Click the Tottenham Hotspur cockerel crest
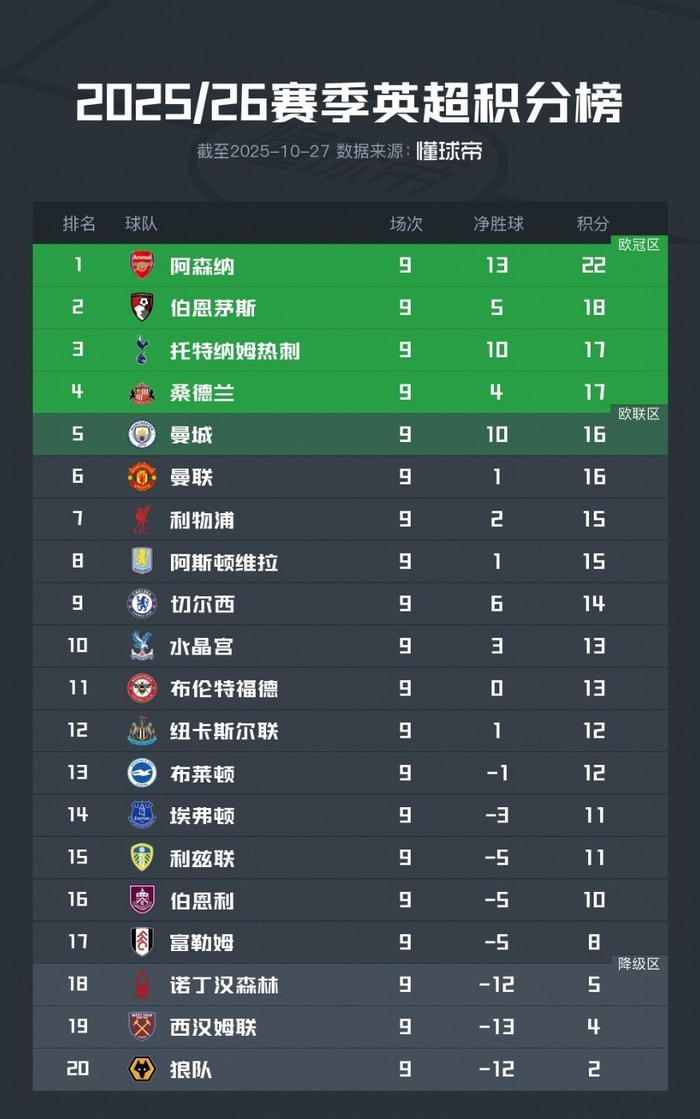 [142, 350]
